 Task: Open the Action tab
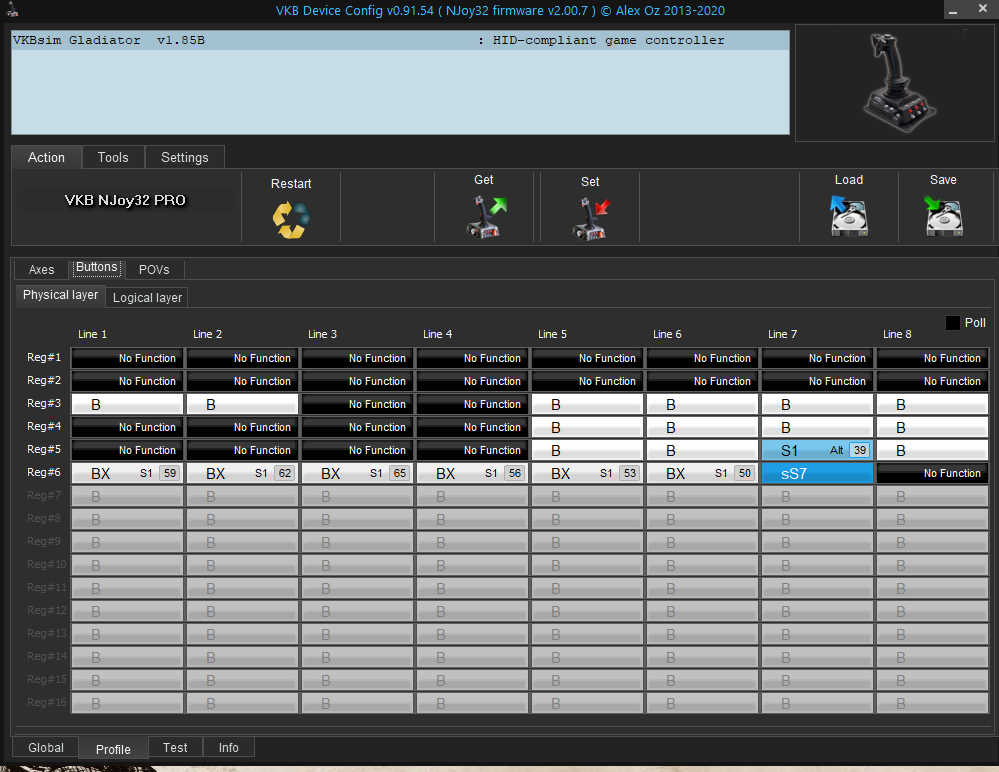pyautogui.click(x=46, y=157)
